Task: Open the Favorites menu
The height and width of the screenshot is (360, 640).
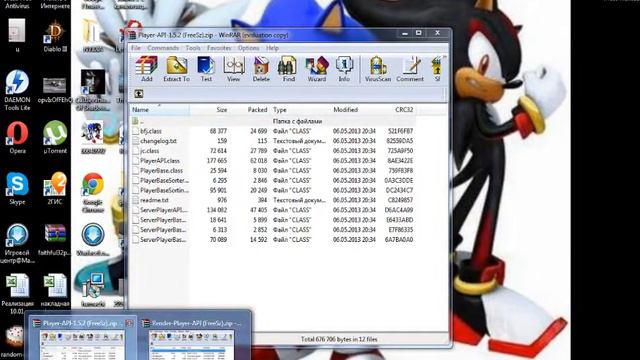Action: (219, 48)
